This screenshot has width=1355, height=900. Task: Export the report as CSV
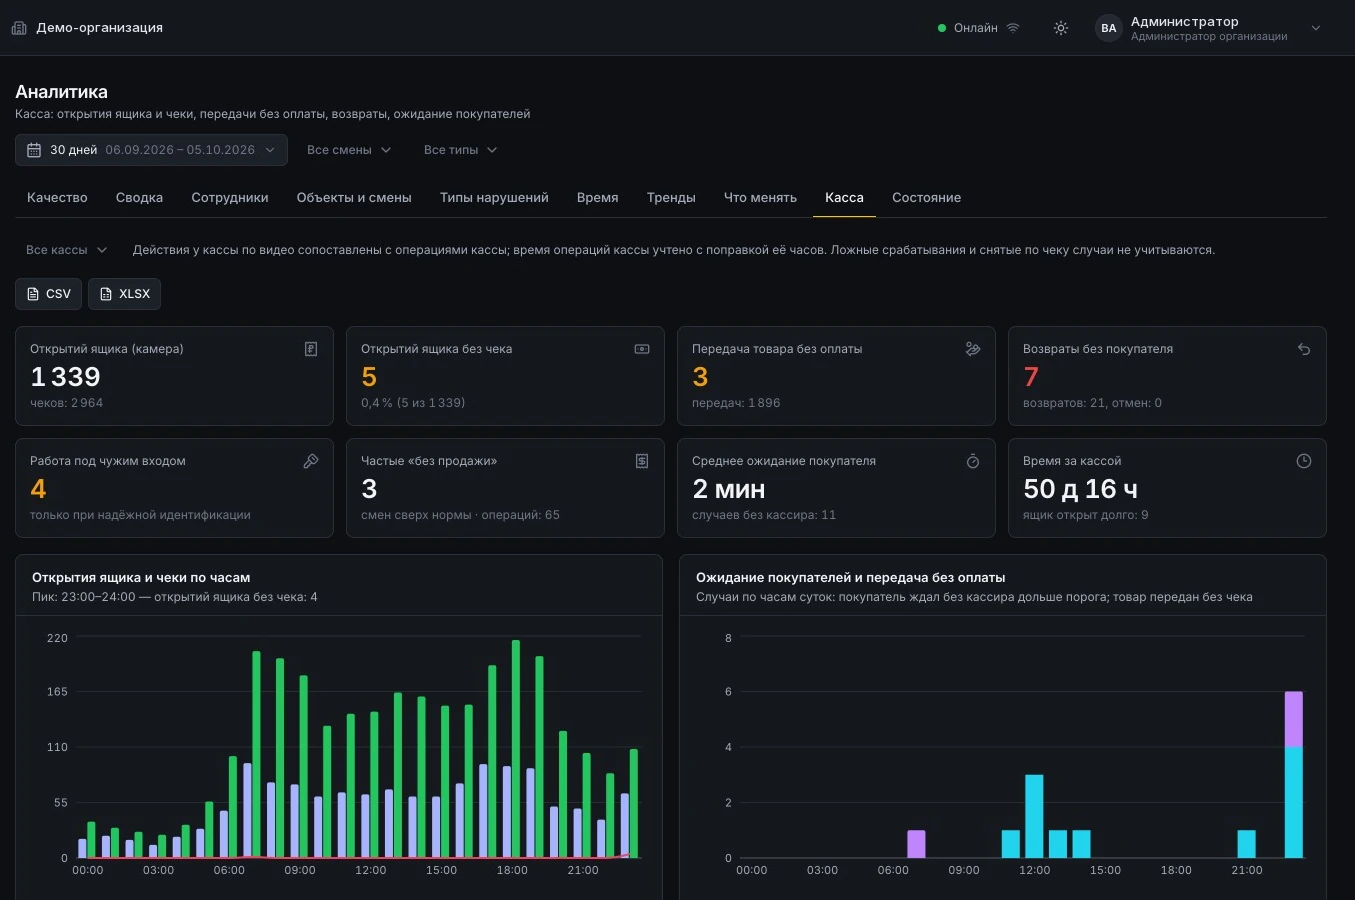point(48,294)
